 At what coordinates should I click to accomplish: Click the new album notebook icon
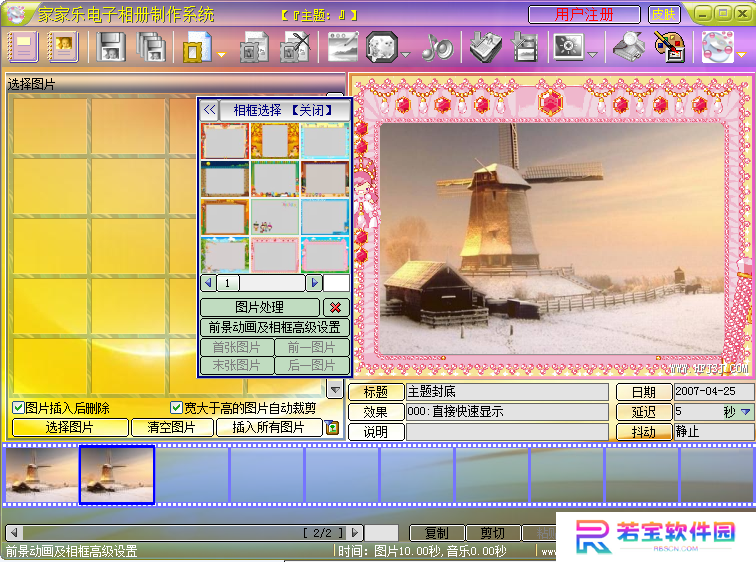tap(23, 46)
